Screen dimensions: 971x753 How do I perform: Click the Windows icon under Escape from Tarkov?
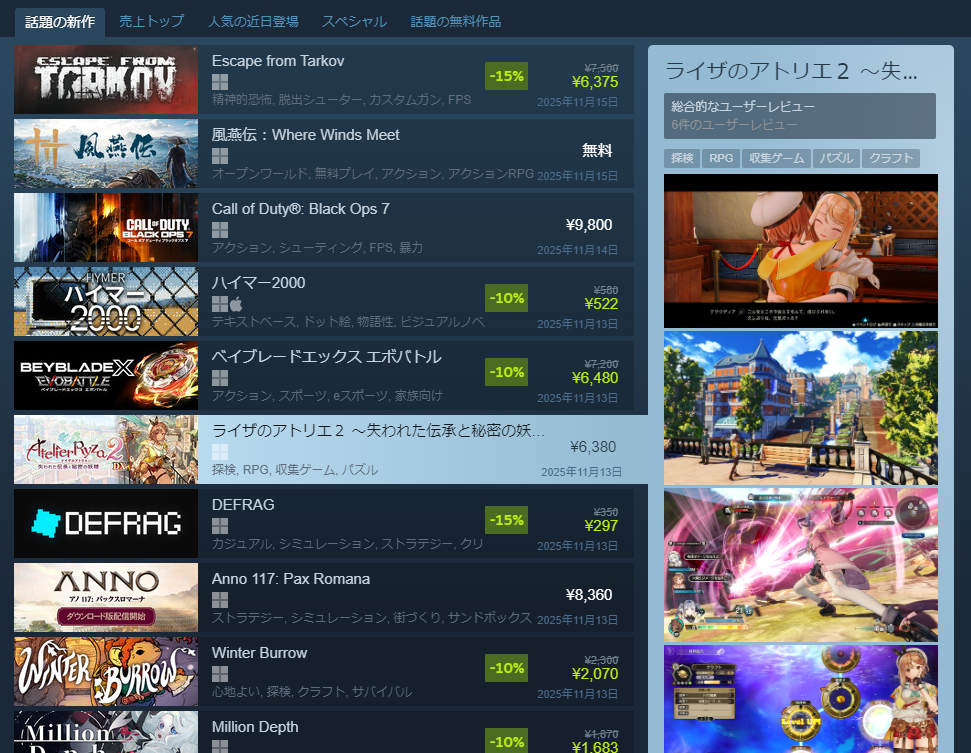[x=220, y=82]
